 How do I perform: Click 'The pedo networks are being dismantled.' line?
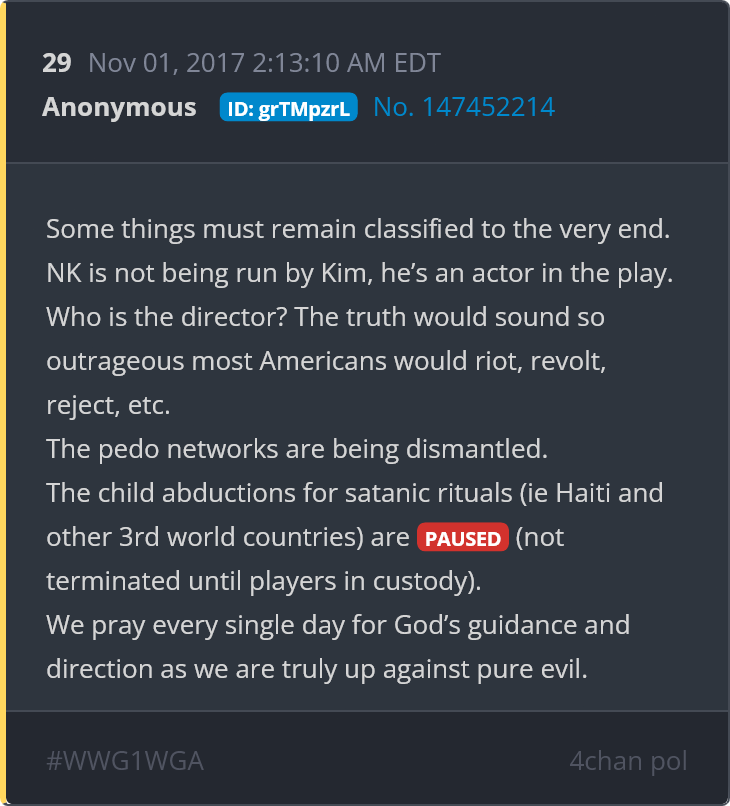point(297,449)
